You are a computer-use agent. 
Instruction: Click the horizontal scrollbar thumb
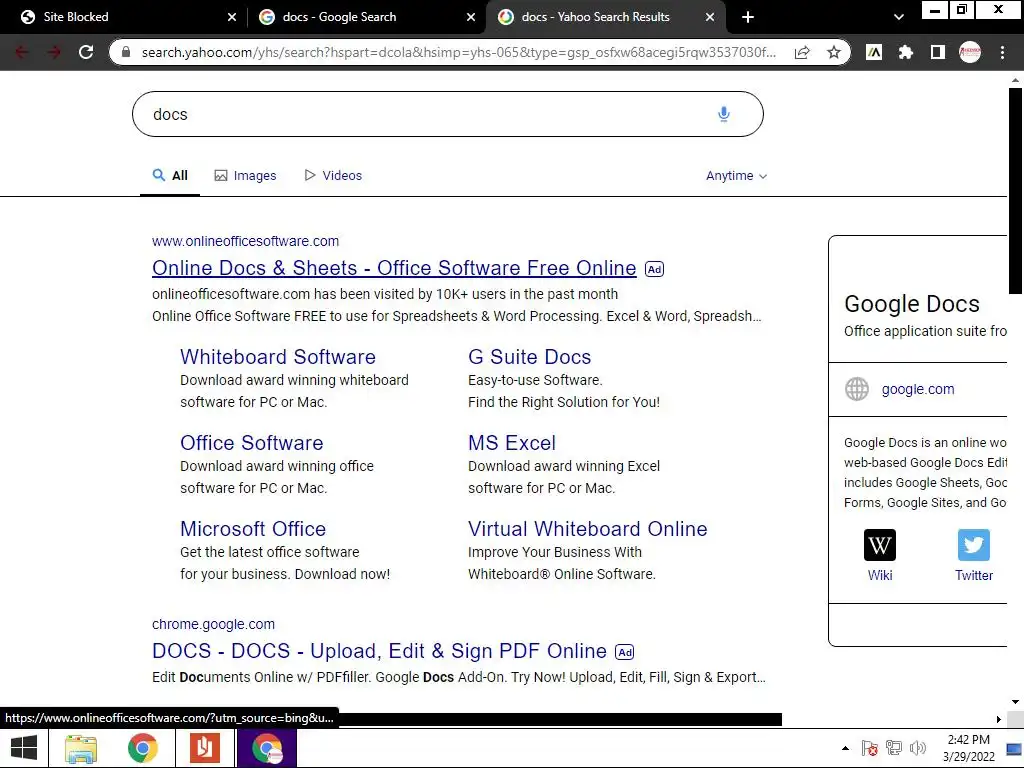560,719
